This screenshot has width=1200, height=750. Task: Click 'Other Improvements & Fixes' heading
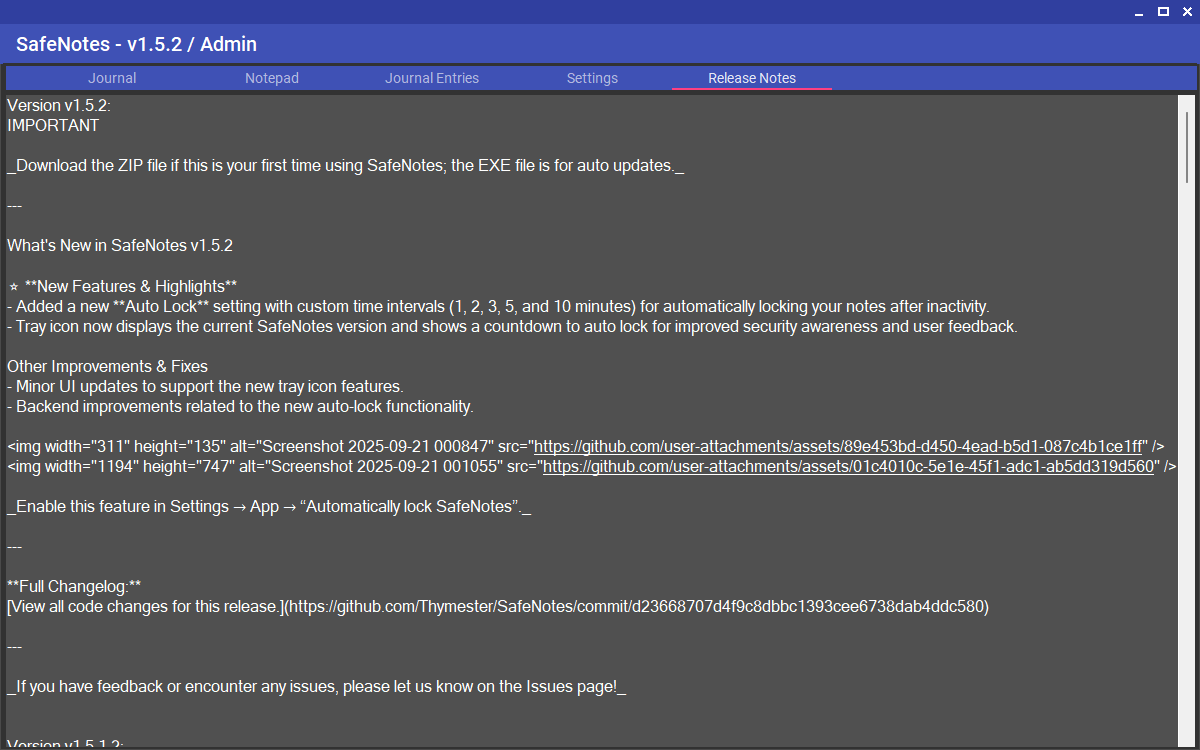click(x=107, y=366)
